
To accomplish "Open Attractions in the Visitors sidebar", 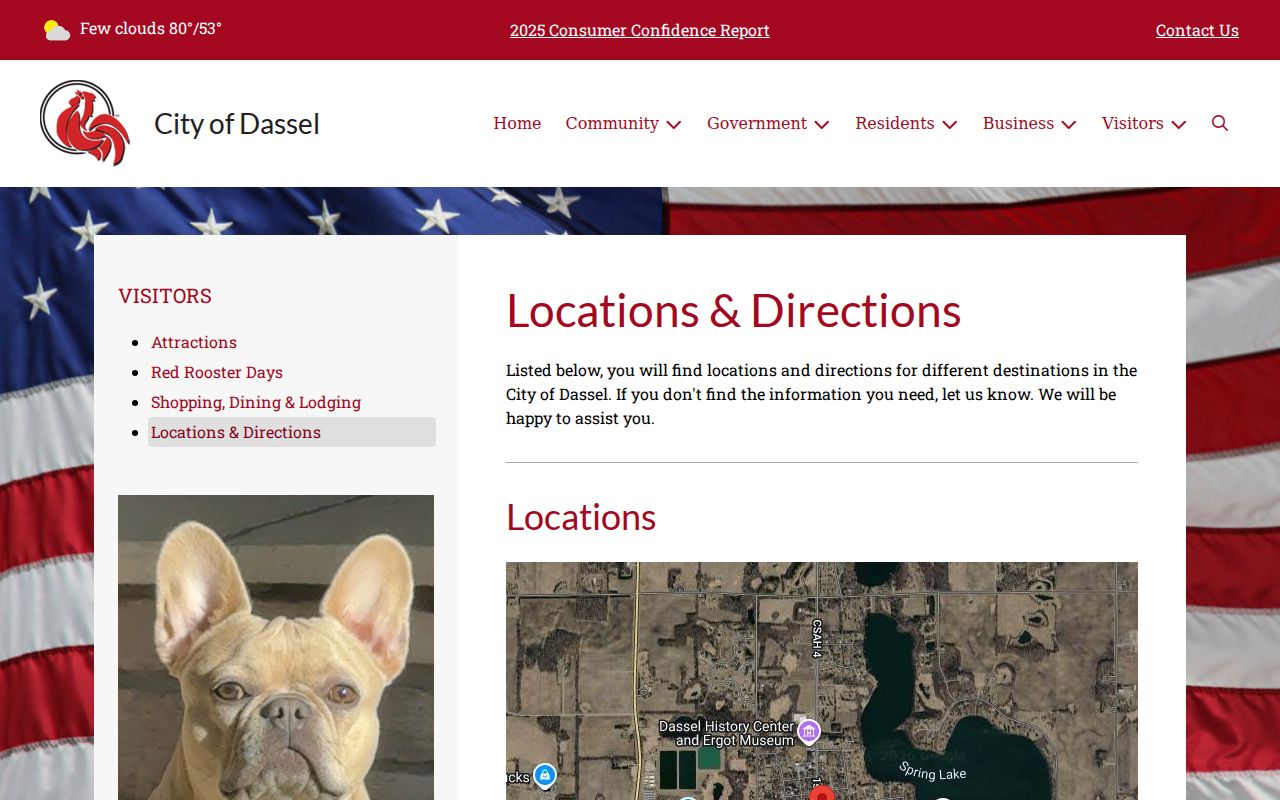I will (194, 342).
